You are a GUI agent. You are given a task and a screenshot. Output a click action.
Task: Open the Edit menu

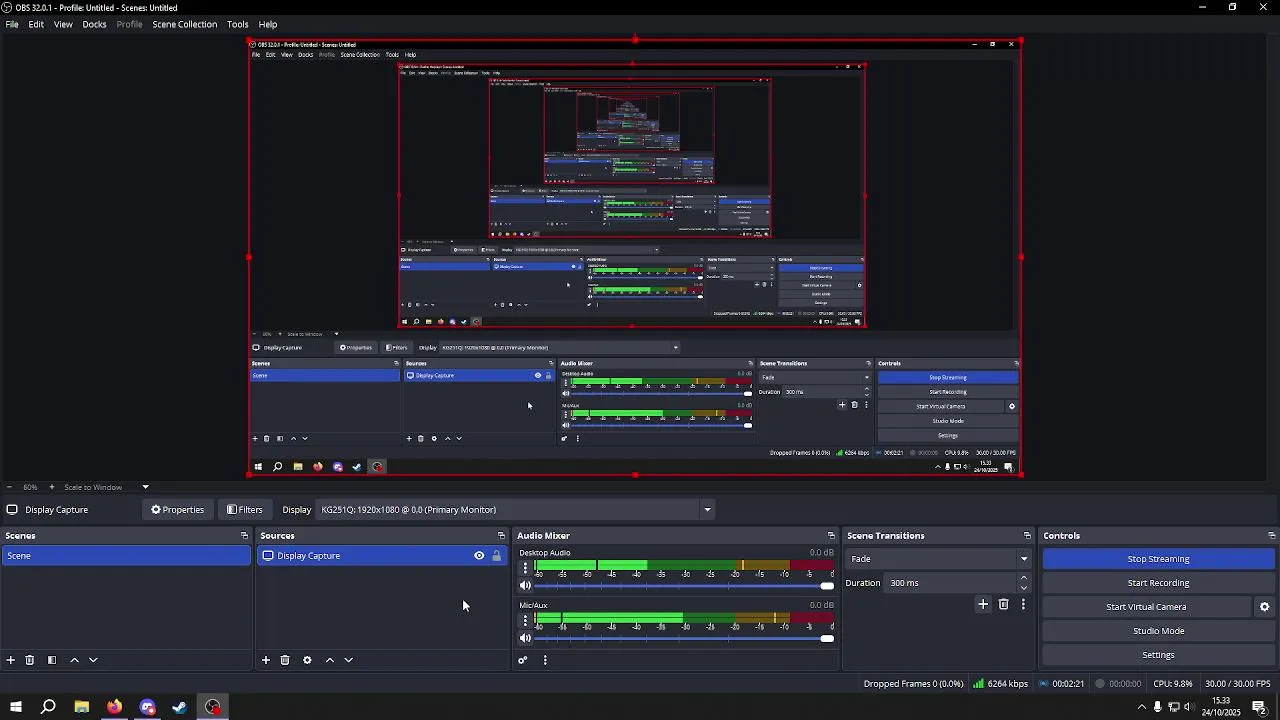(36, 24)
